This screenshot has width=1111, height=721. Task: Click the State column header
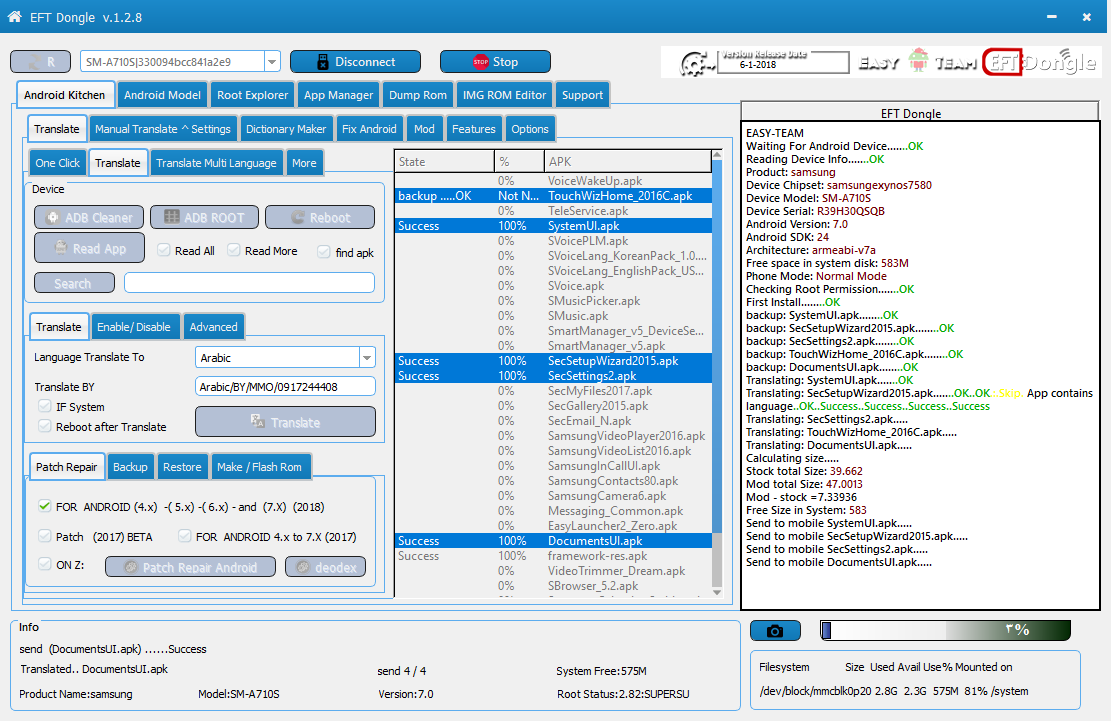pyautogui.click(x=444, y=161)
